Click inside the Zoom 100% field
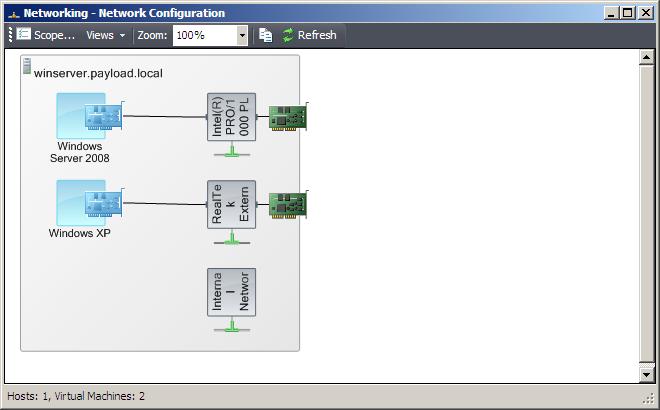Viewport: 660px width, 410px height. (204, 35)
